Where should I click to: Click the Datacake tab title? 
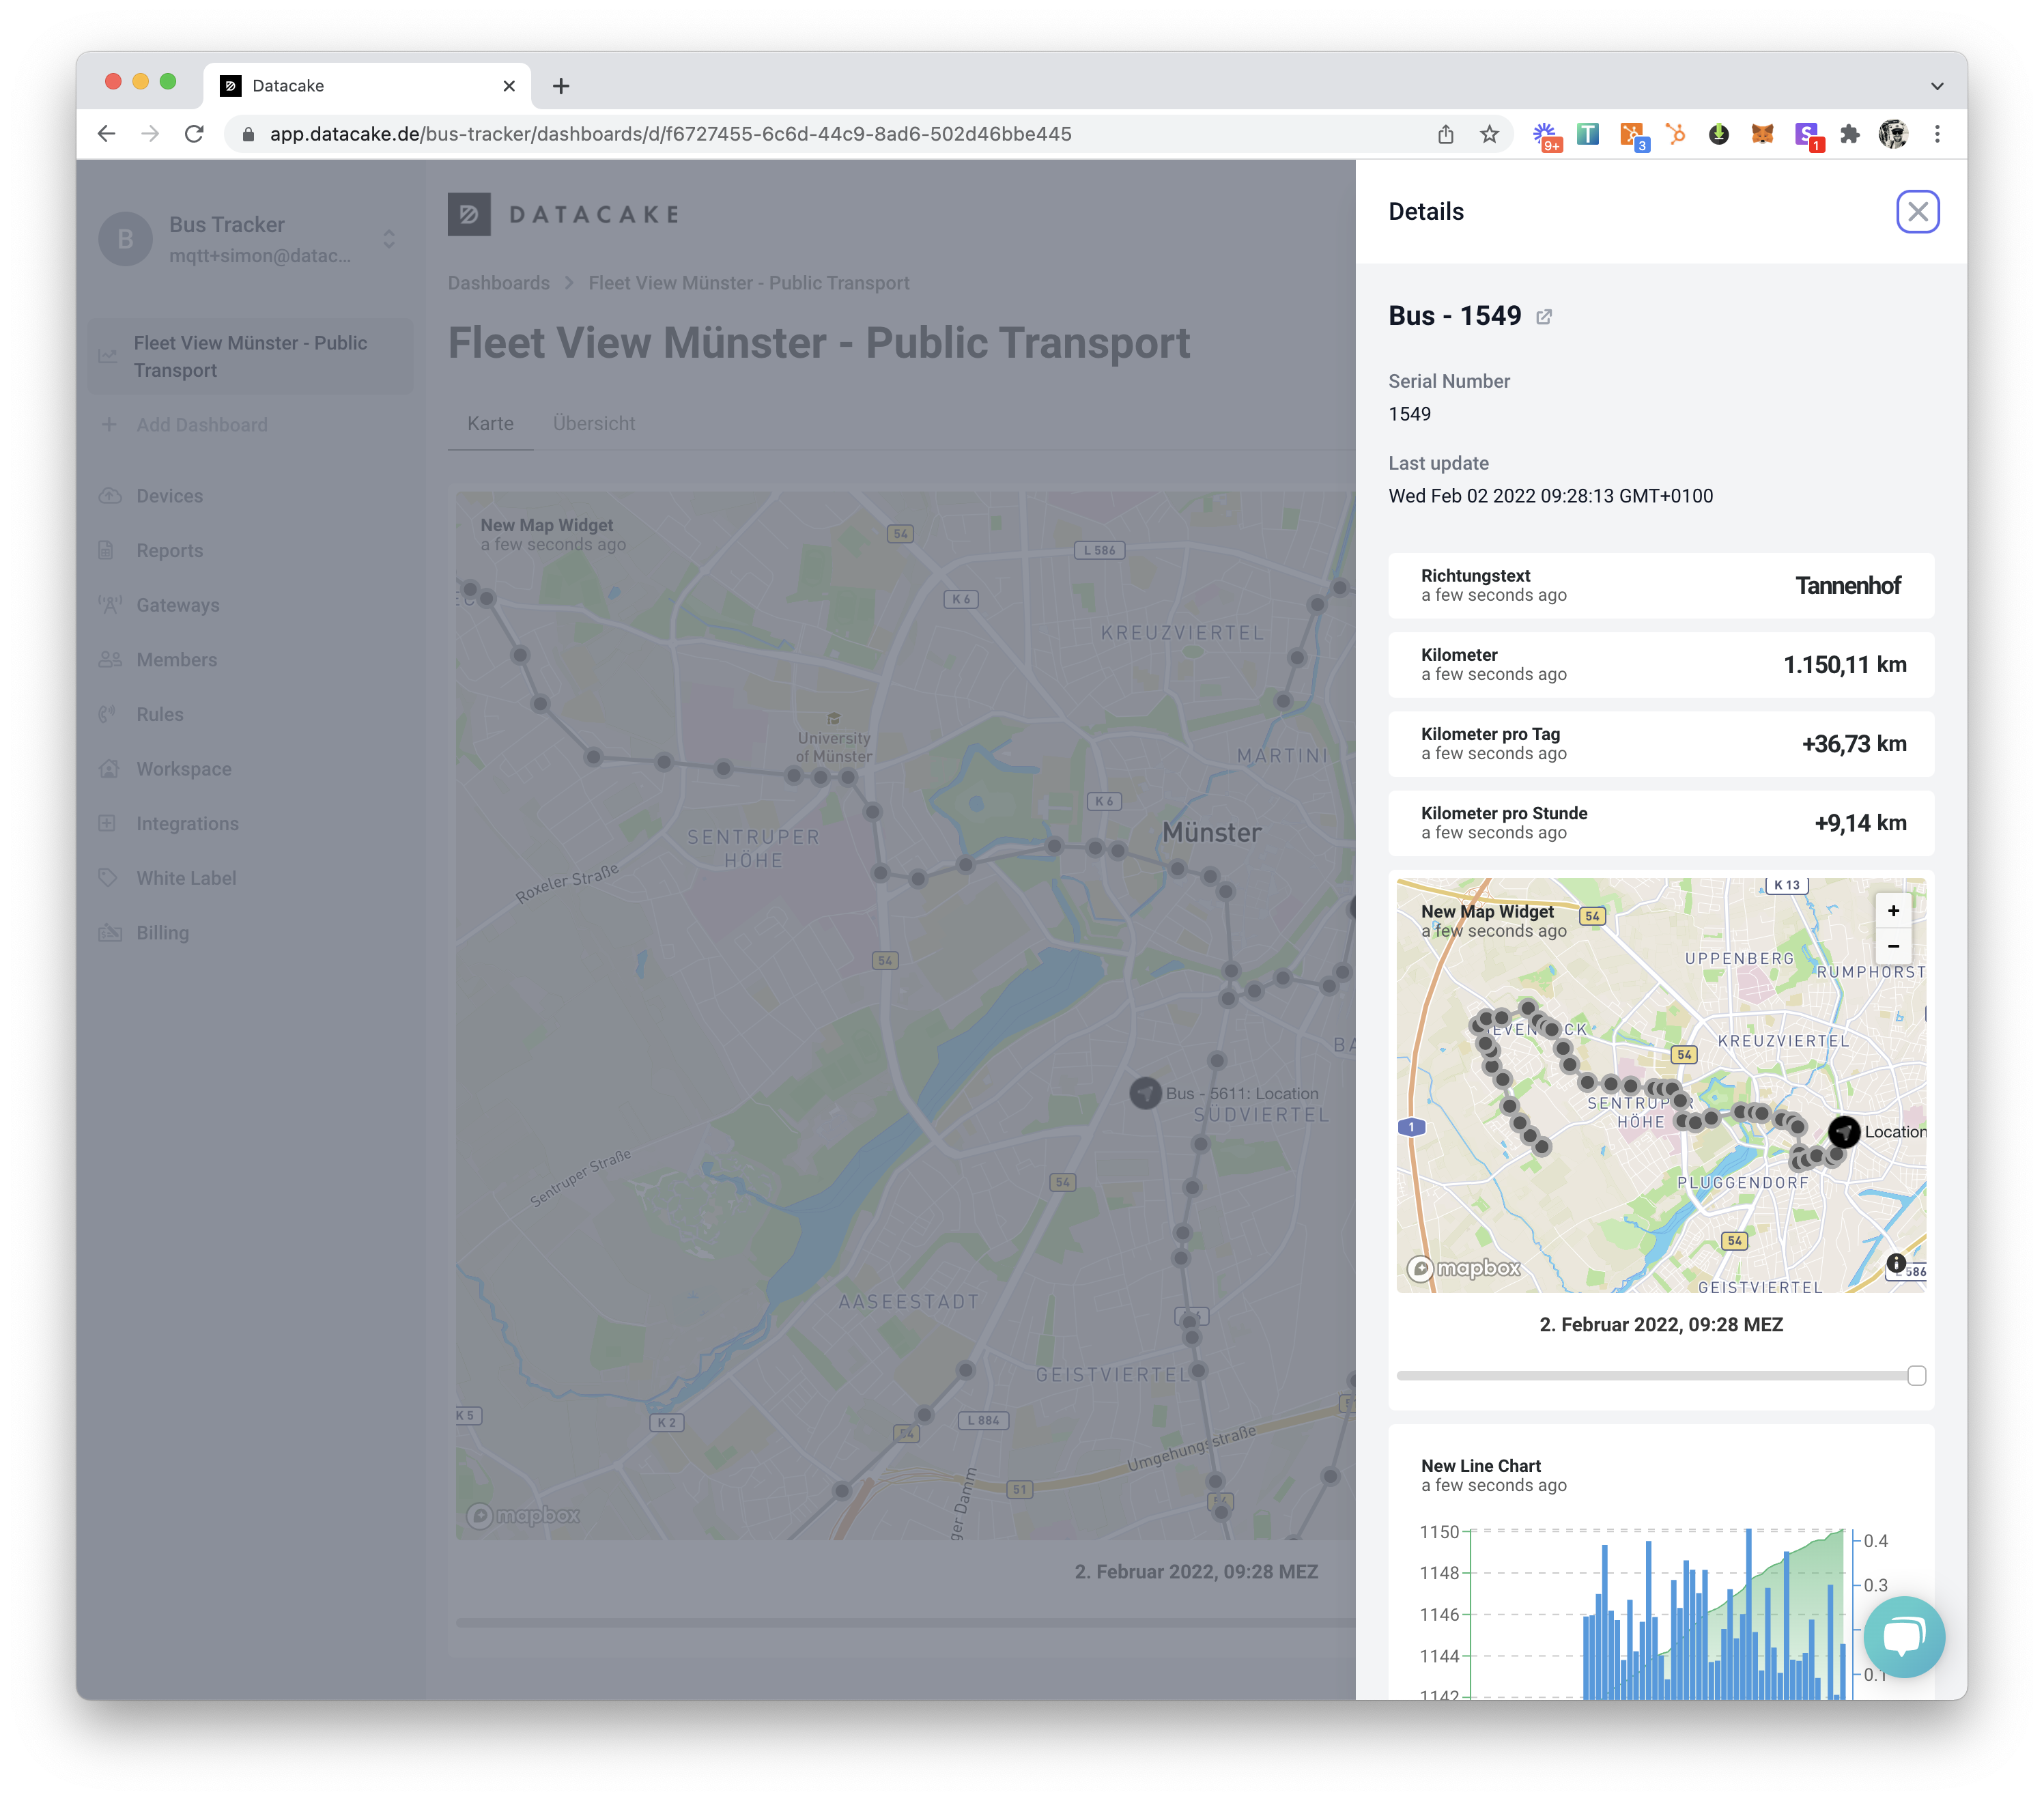coord(288,86)
